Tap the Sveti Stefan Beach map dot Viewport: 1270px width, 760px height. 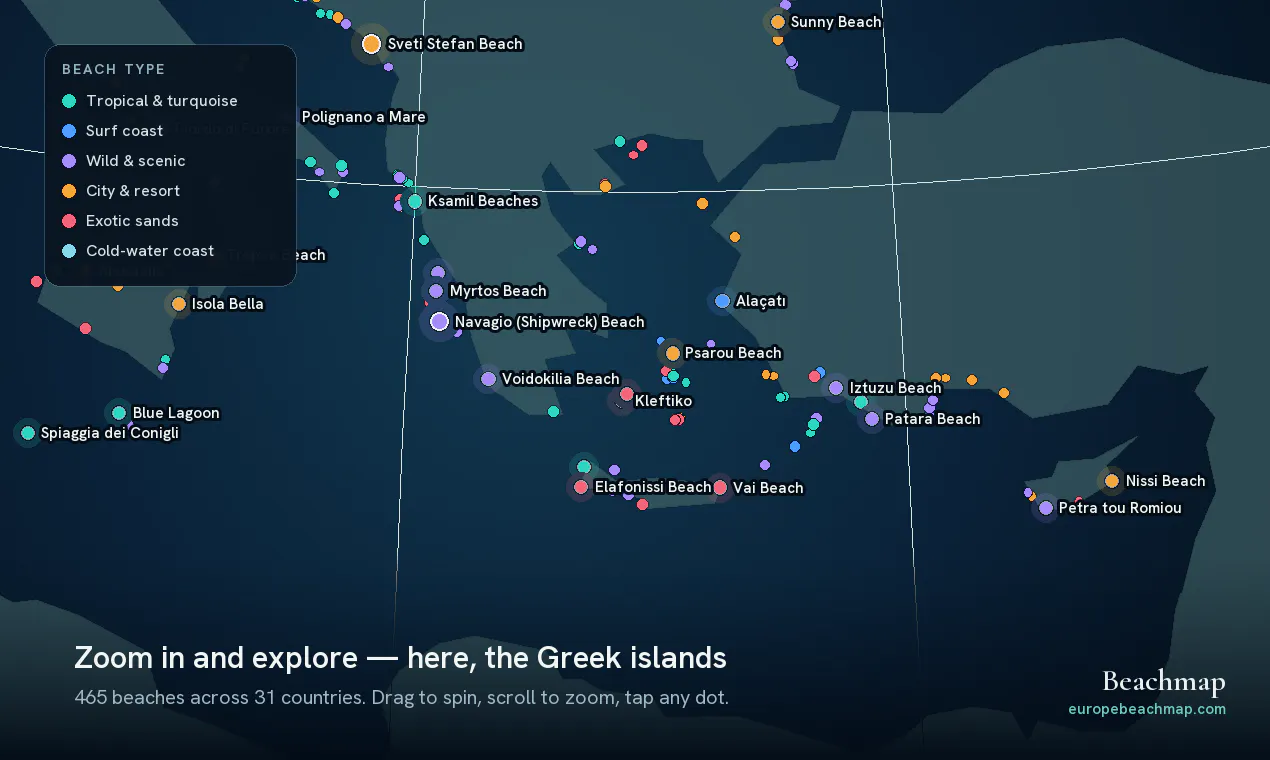point(371,44)
